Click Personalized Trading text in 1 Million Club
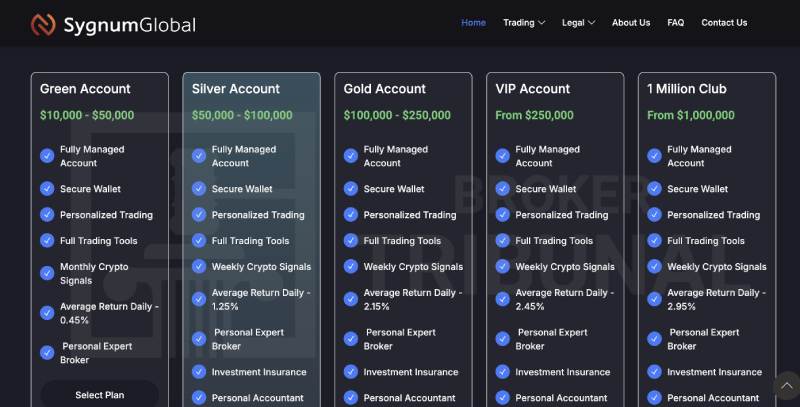800x407 pixels. tap(713, 215)
